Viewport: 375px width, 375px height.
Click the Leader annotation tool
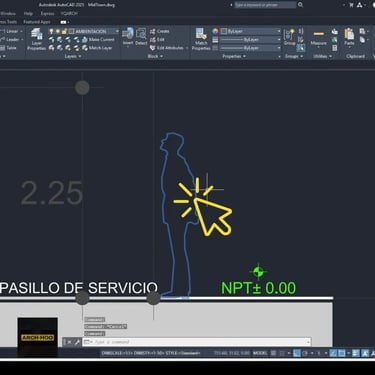[10, 39]
